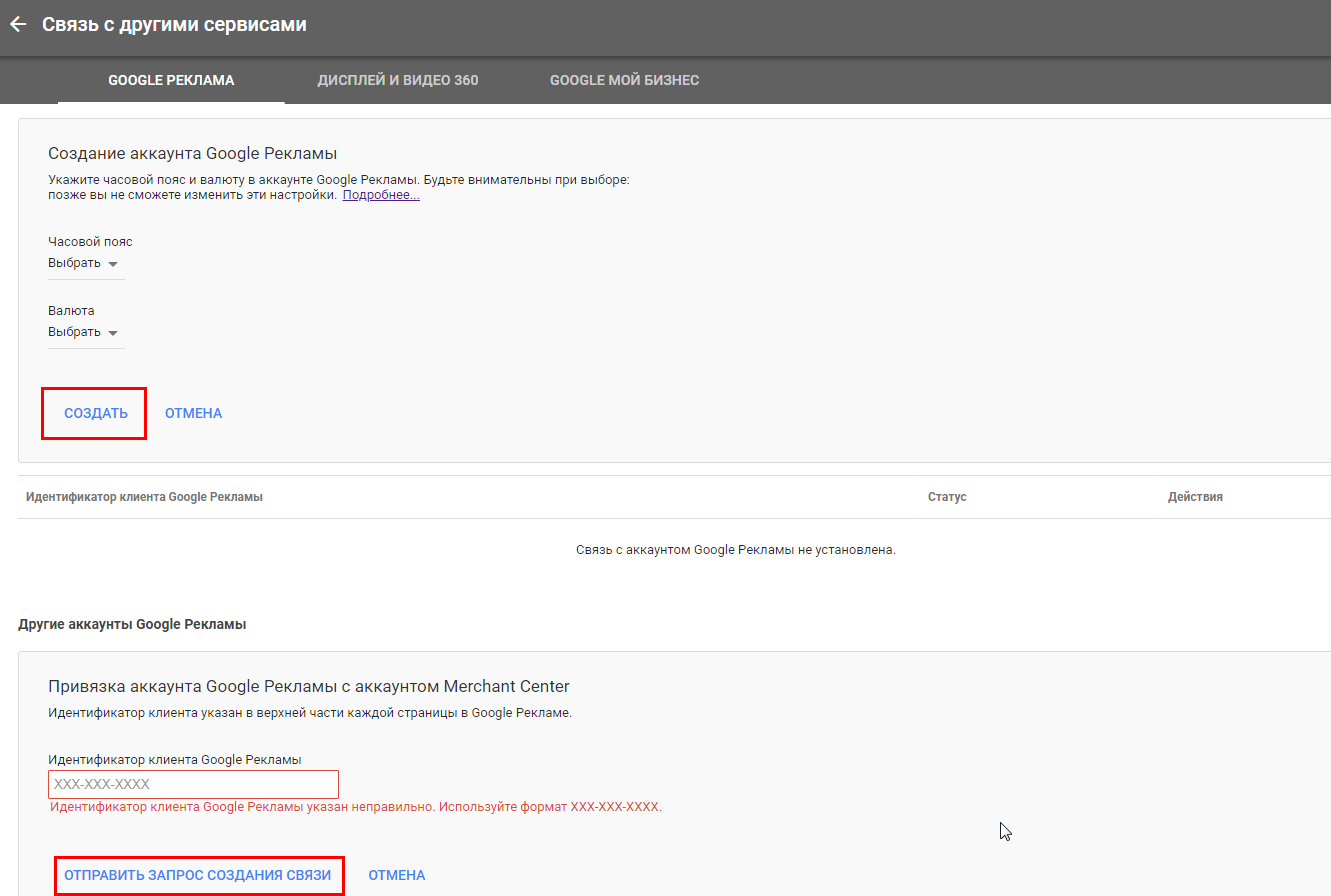Click the Создание аккаунта Google Рекламы heading
1331x896 pixels.
(193, 153)
